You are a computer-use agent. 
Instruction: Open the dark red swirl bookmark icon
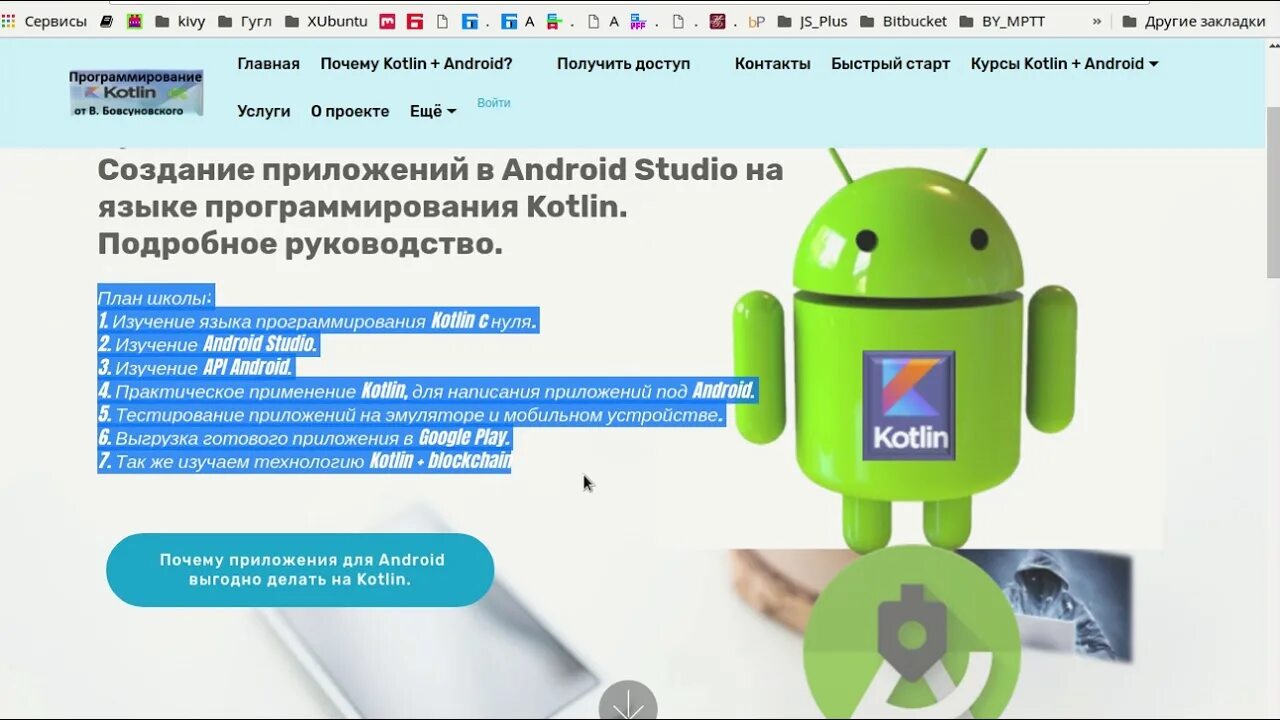(x=717, y=21)
